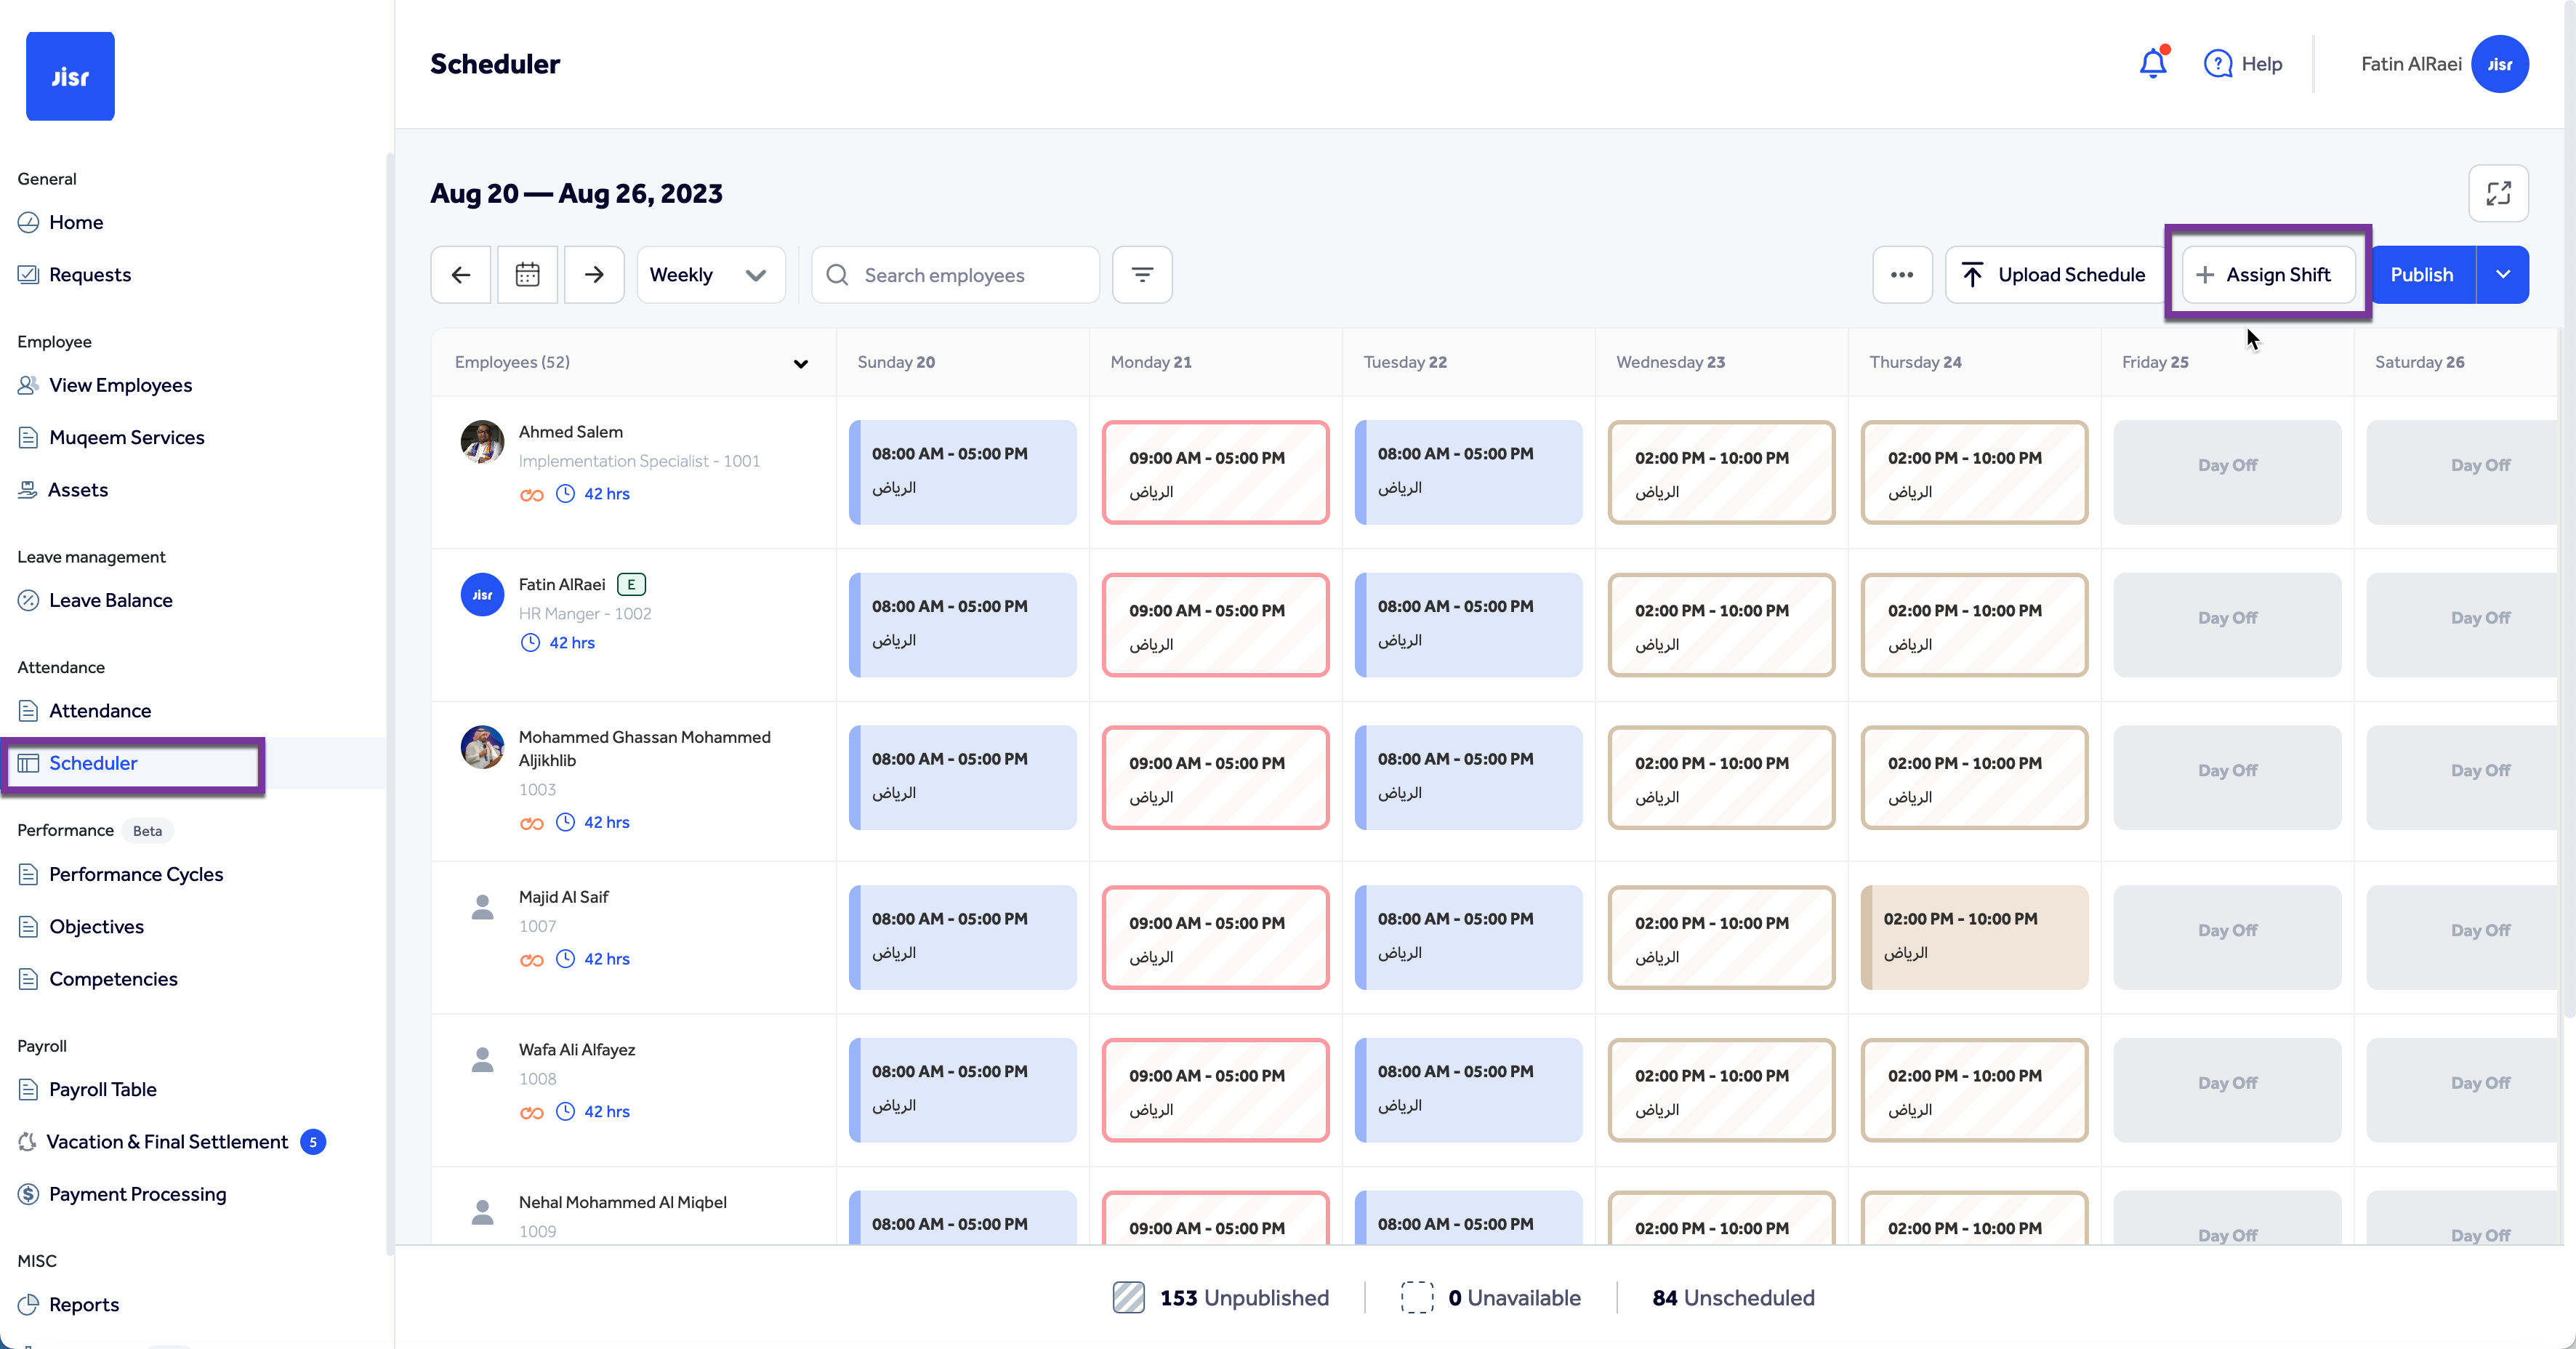
Task: Click the link icon next to Ahmed Salem's hours
Action: click(x=531, y=494)
